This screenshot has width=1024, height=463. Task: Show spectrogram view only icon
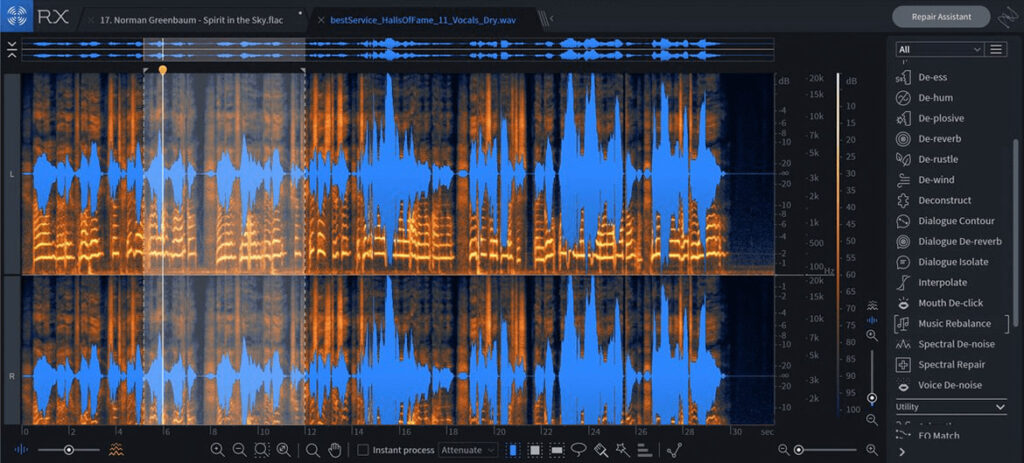coord(116,450)
